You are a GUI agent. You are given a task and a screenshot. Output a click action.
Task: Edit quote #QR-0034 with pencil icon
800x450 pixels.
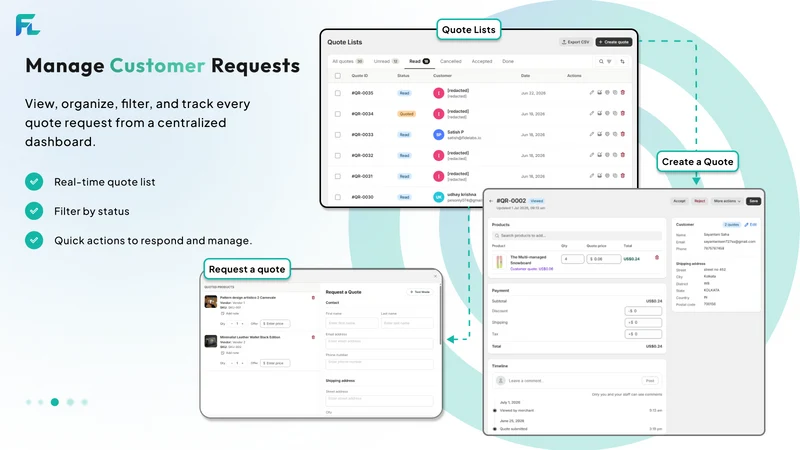coord(592,113)
